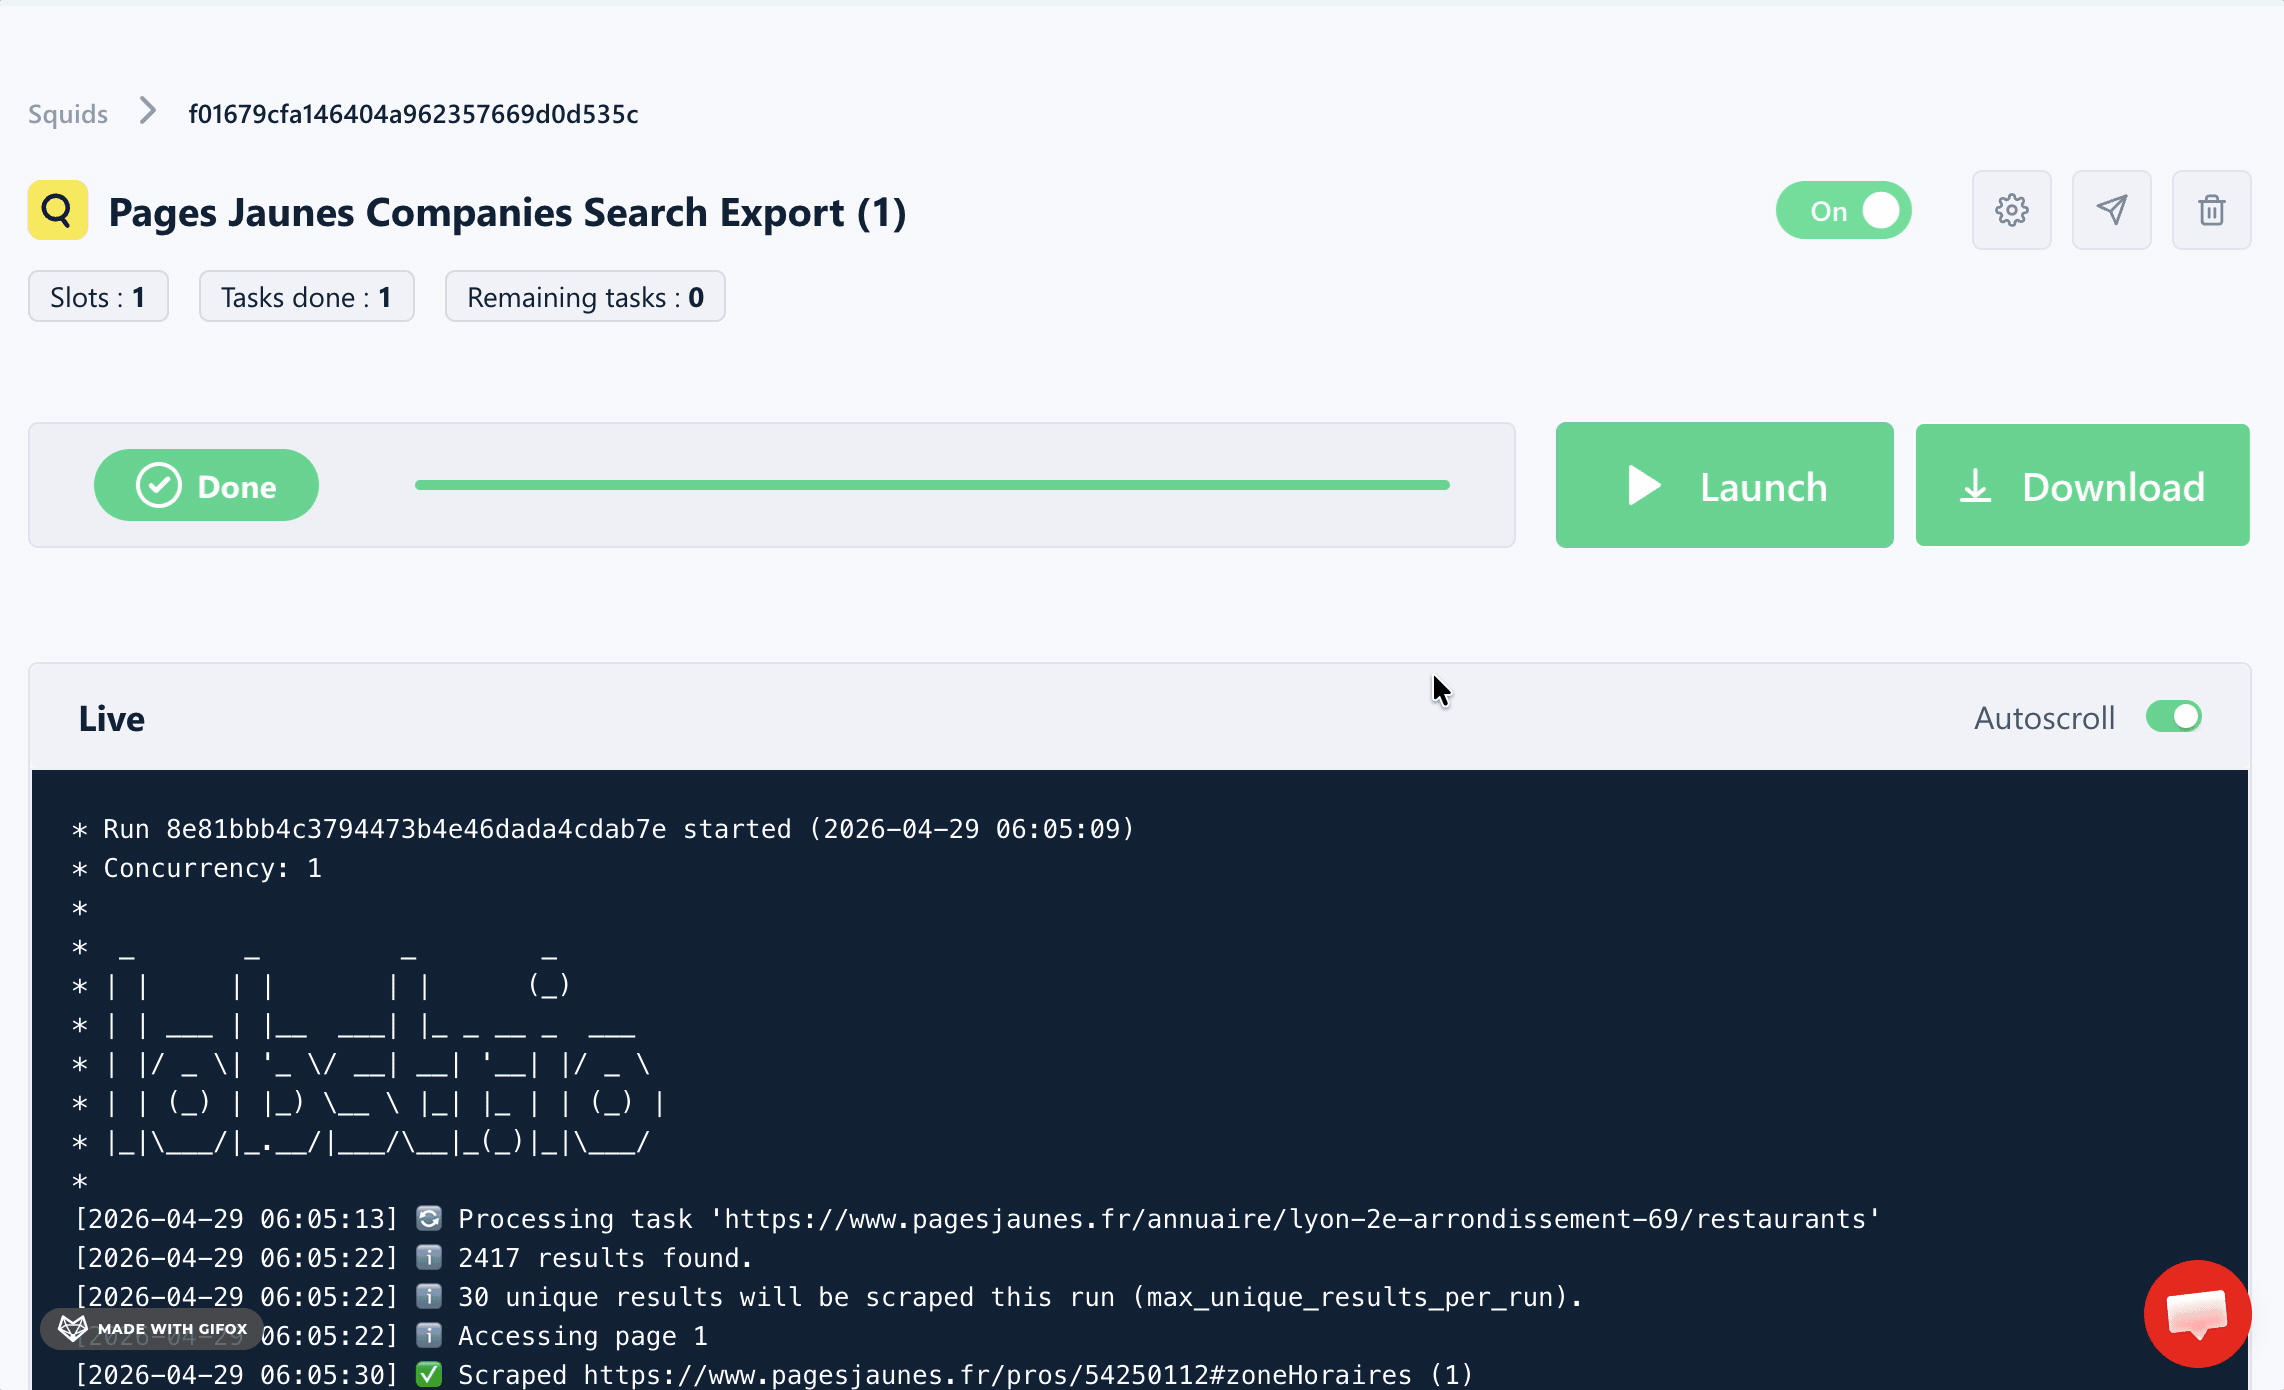Click the yellow search squid logo

58,210
